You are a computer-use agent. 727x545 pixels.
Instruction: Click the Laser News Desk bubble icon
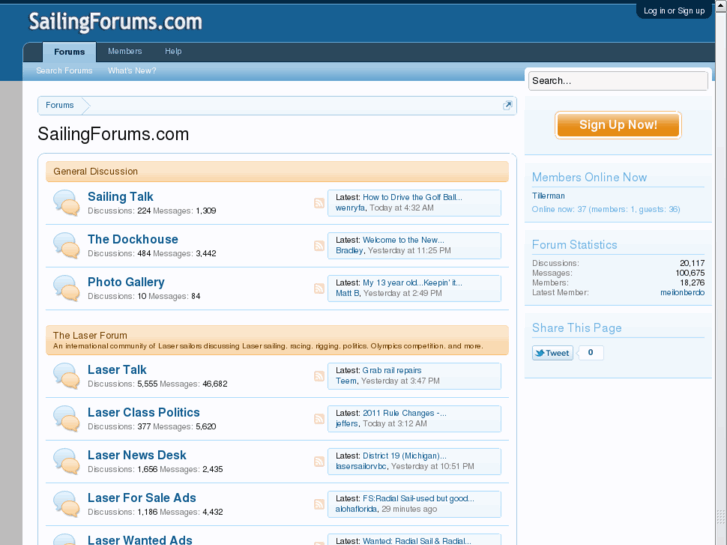(66, 461)
